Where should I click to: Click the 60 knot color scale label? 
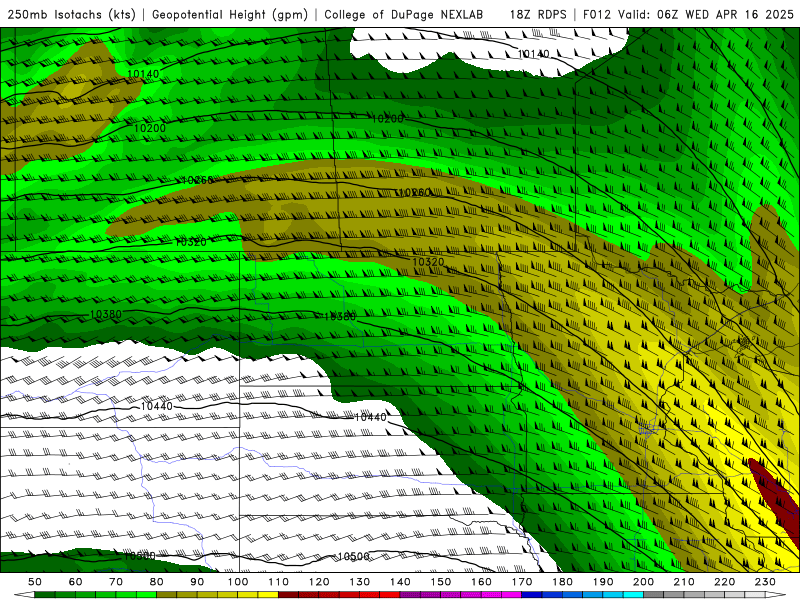pyautogui.click(x=76, y=582)
